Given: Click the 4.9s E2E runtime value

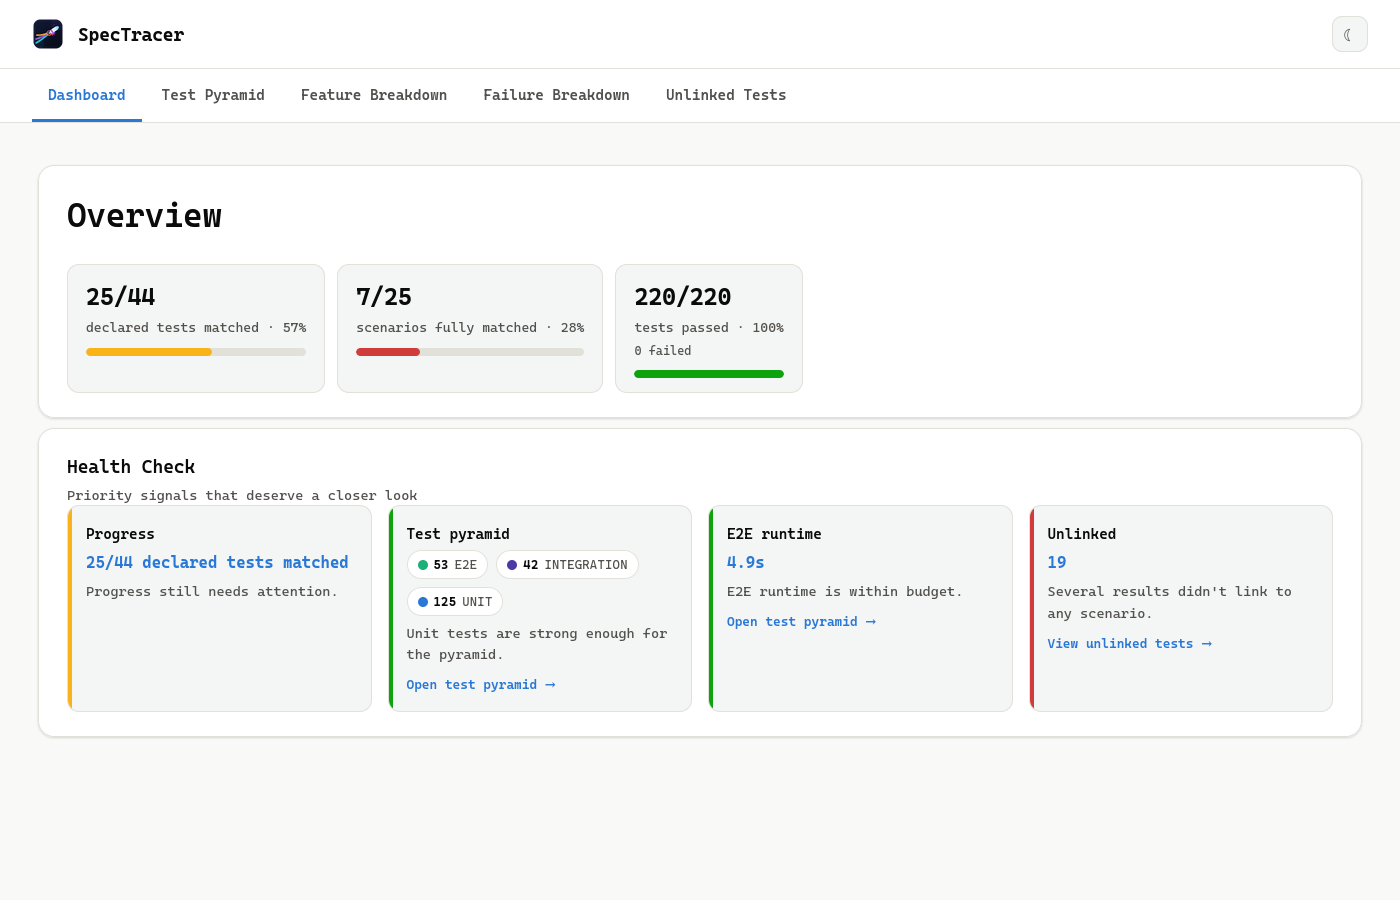Looking at the screenshot, I should tap(746, 562).
